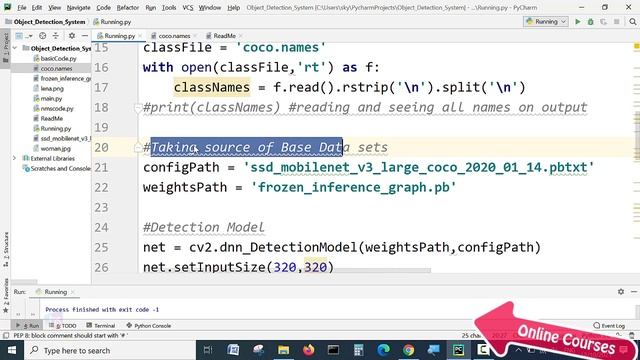Start debugging with the bug icon
Image resolution: width=640 pixels, height=360 pixels.
[x=591, y=22]
